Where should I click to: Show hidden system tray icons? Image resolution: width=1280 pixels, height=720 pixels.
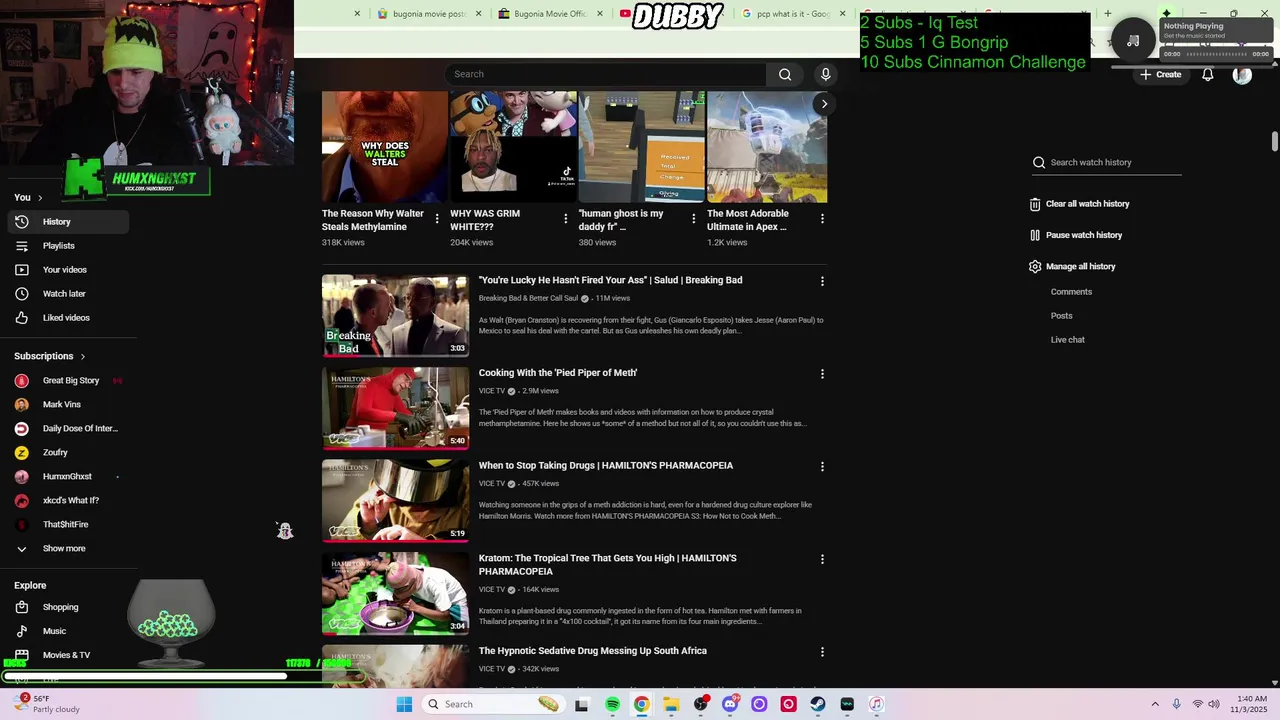pos(1155,704)
